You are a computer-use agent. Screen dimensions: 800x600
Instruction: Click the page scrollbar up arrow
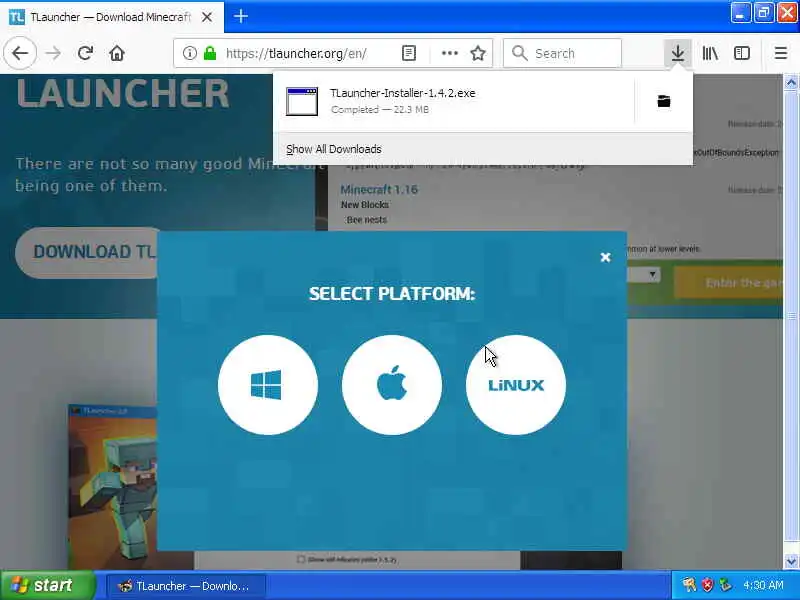pyautogui.click(x=791, y=83)
